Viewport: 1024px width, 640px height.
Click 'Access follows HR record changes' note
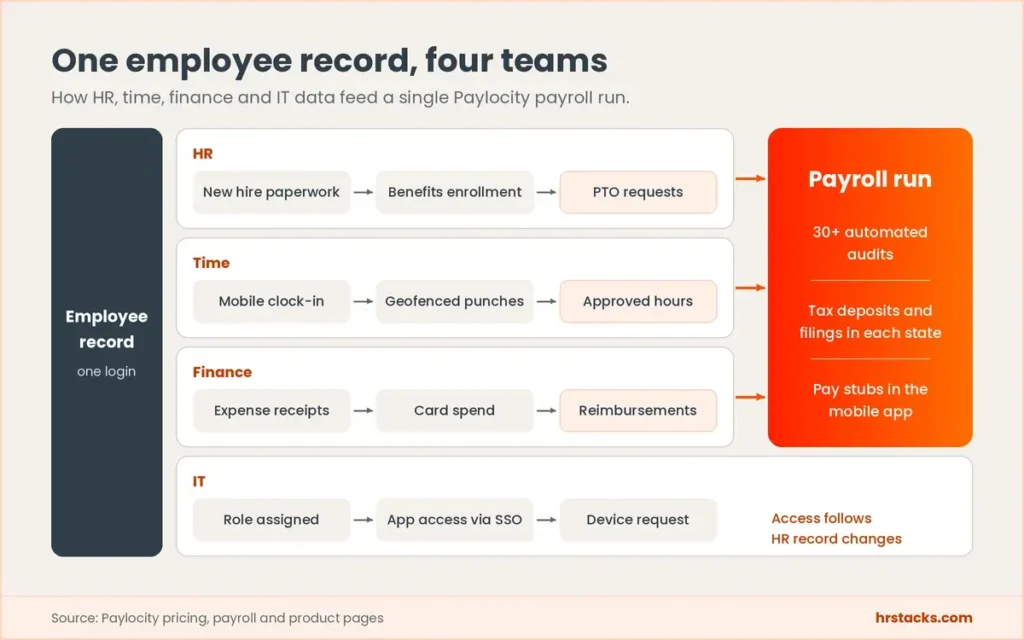point(837,528)
